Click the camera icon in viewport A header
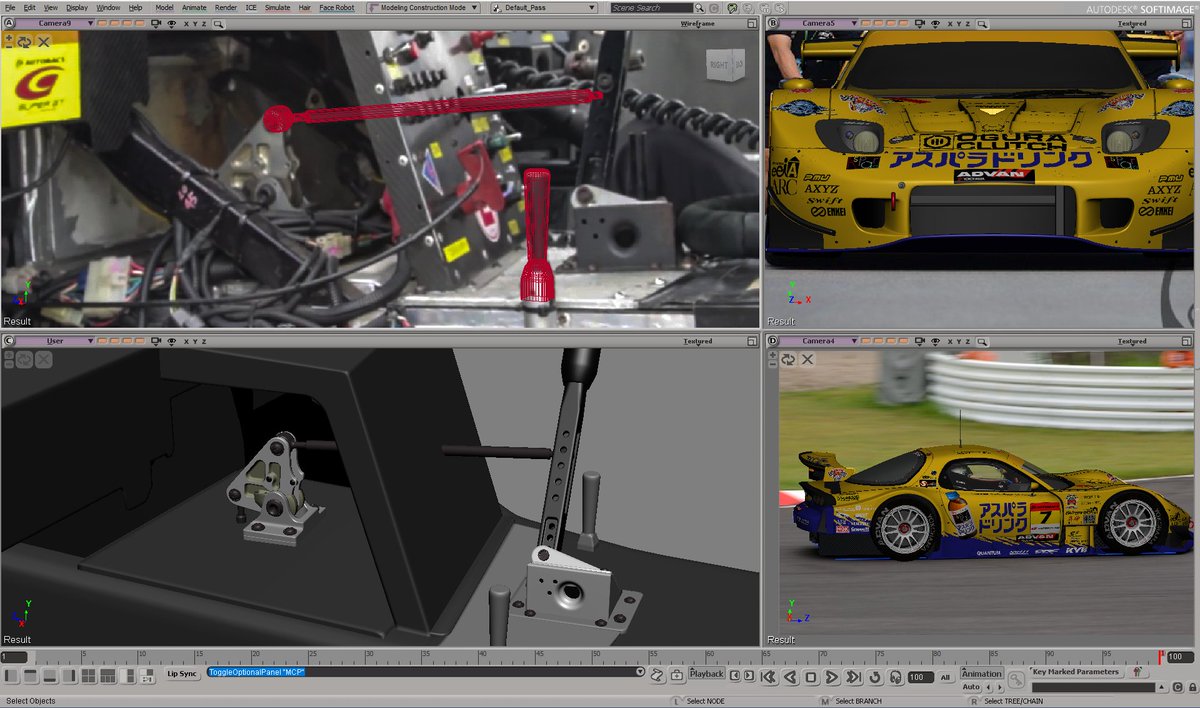Viewport: 1200px width, 708px height. (157, 23)
